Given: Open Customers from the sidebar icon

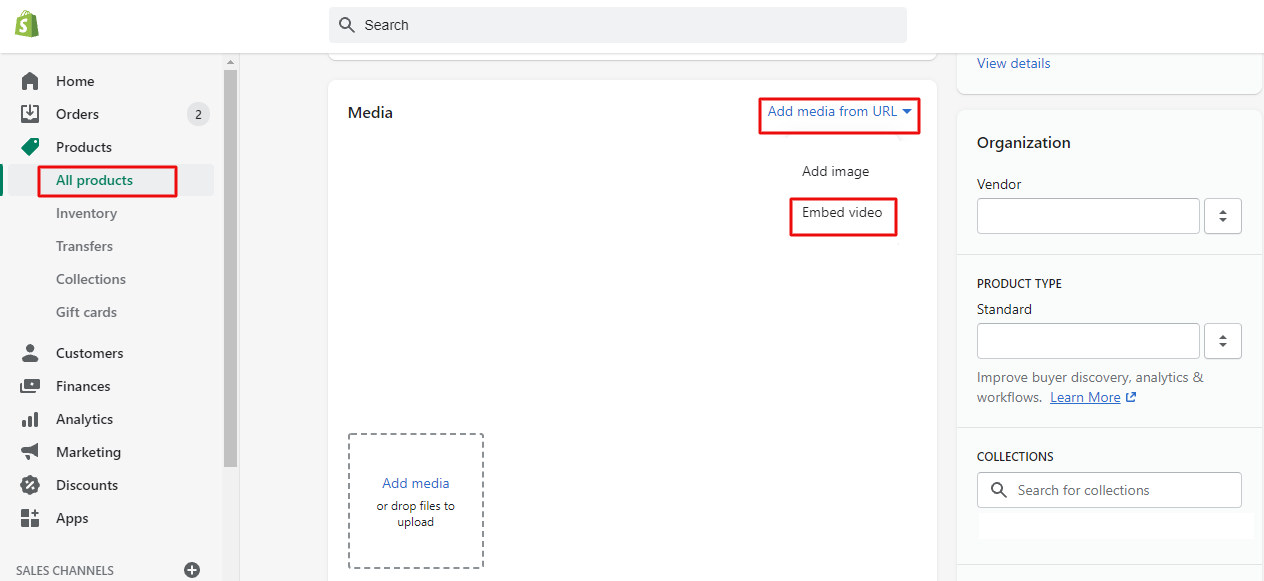Looking at the screenshot, I should 30,352.
